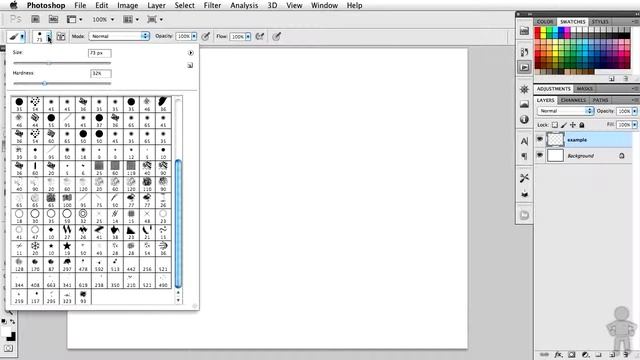
Task: Select the brush labeled 663
Action: pos(51,280)
